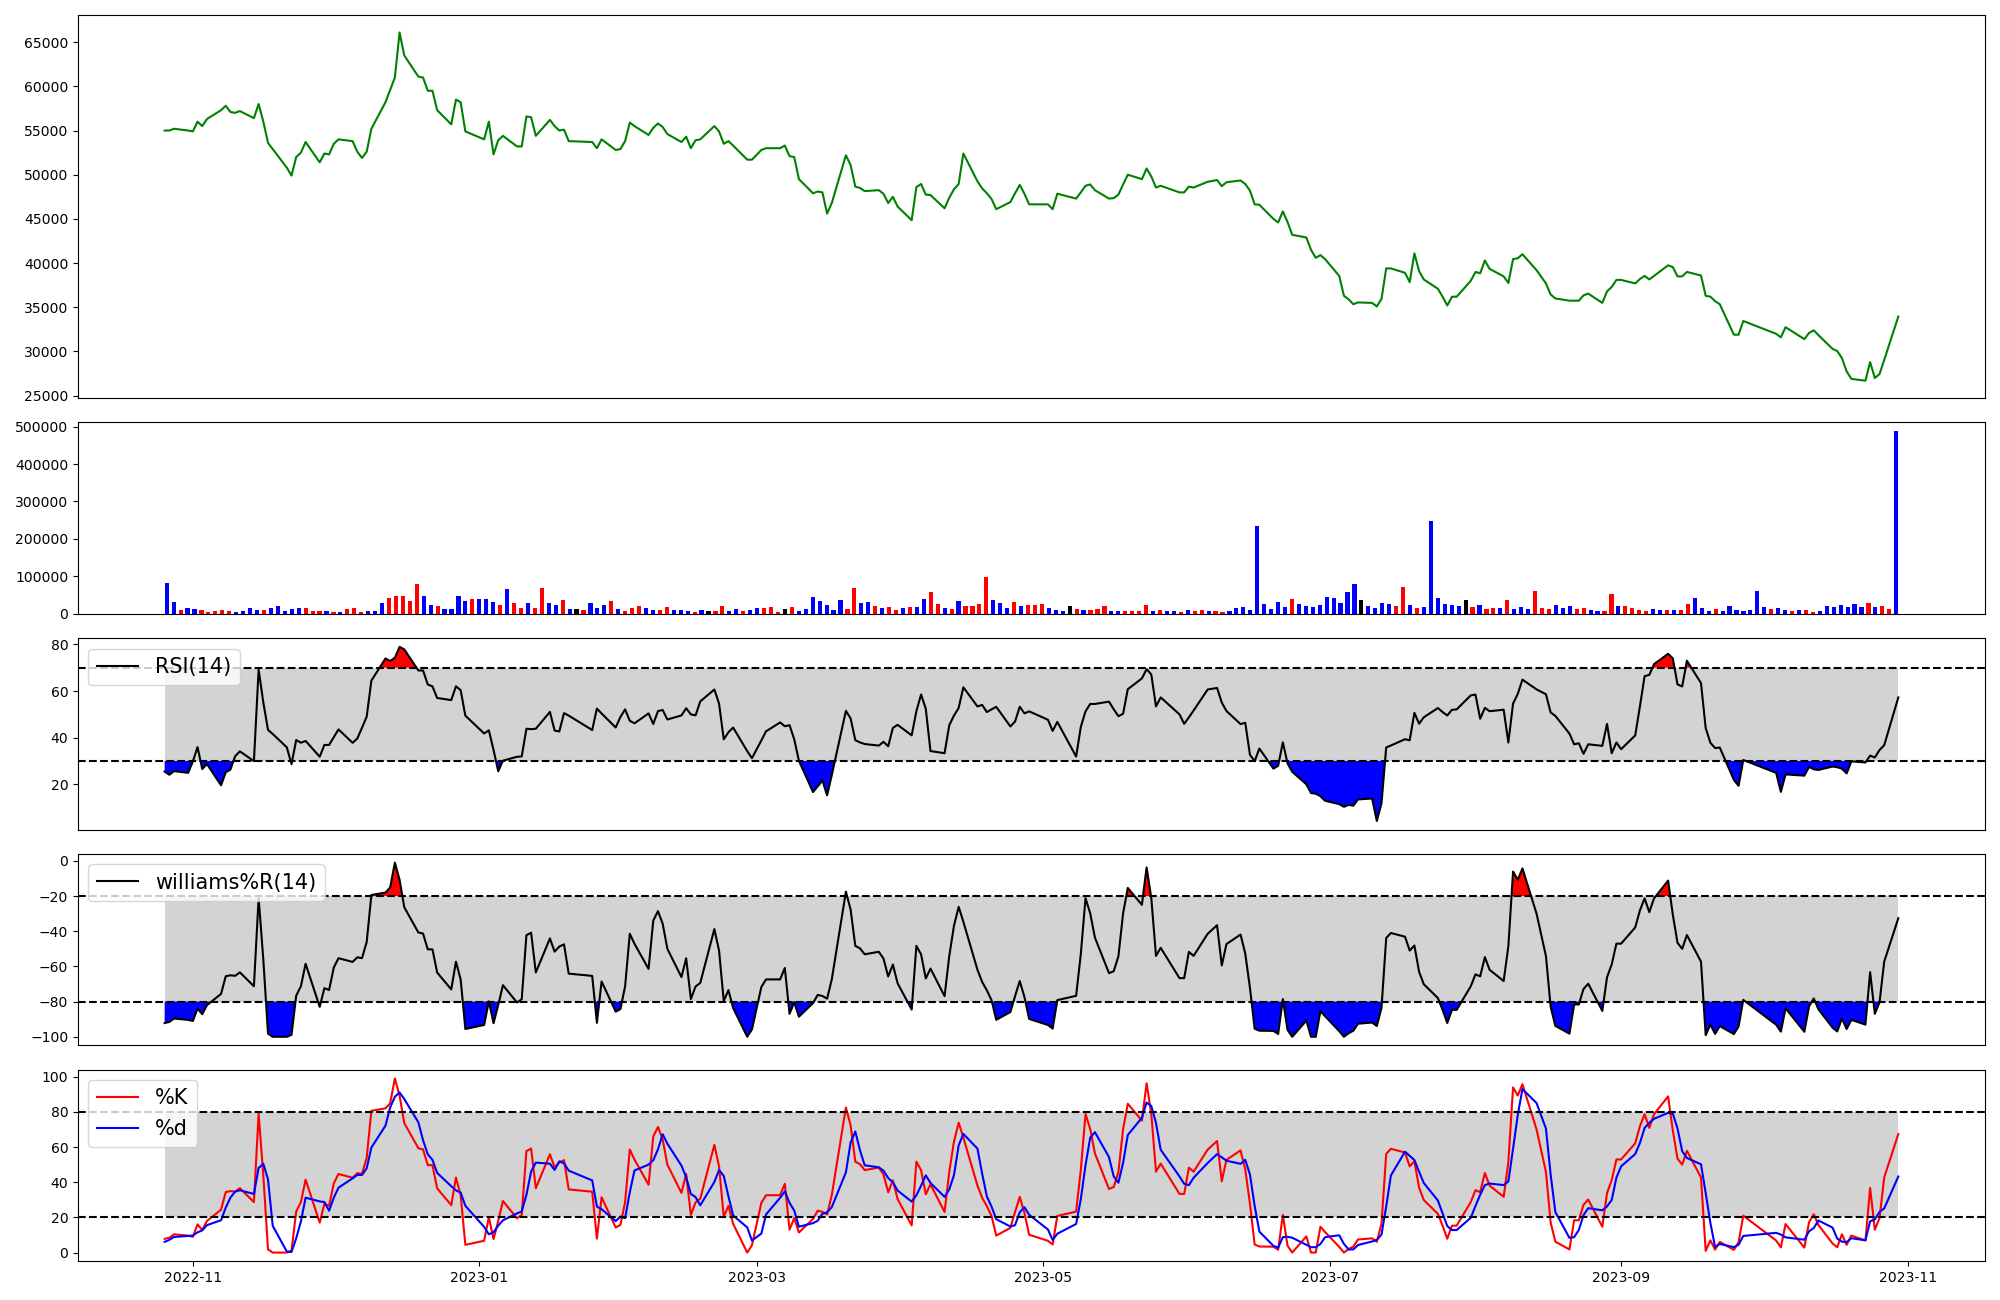
Task: Click the -100 Williams %R axis label
Action: point(50,1037)
